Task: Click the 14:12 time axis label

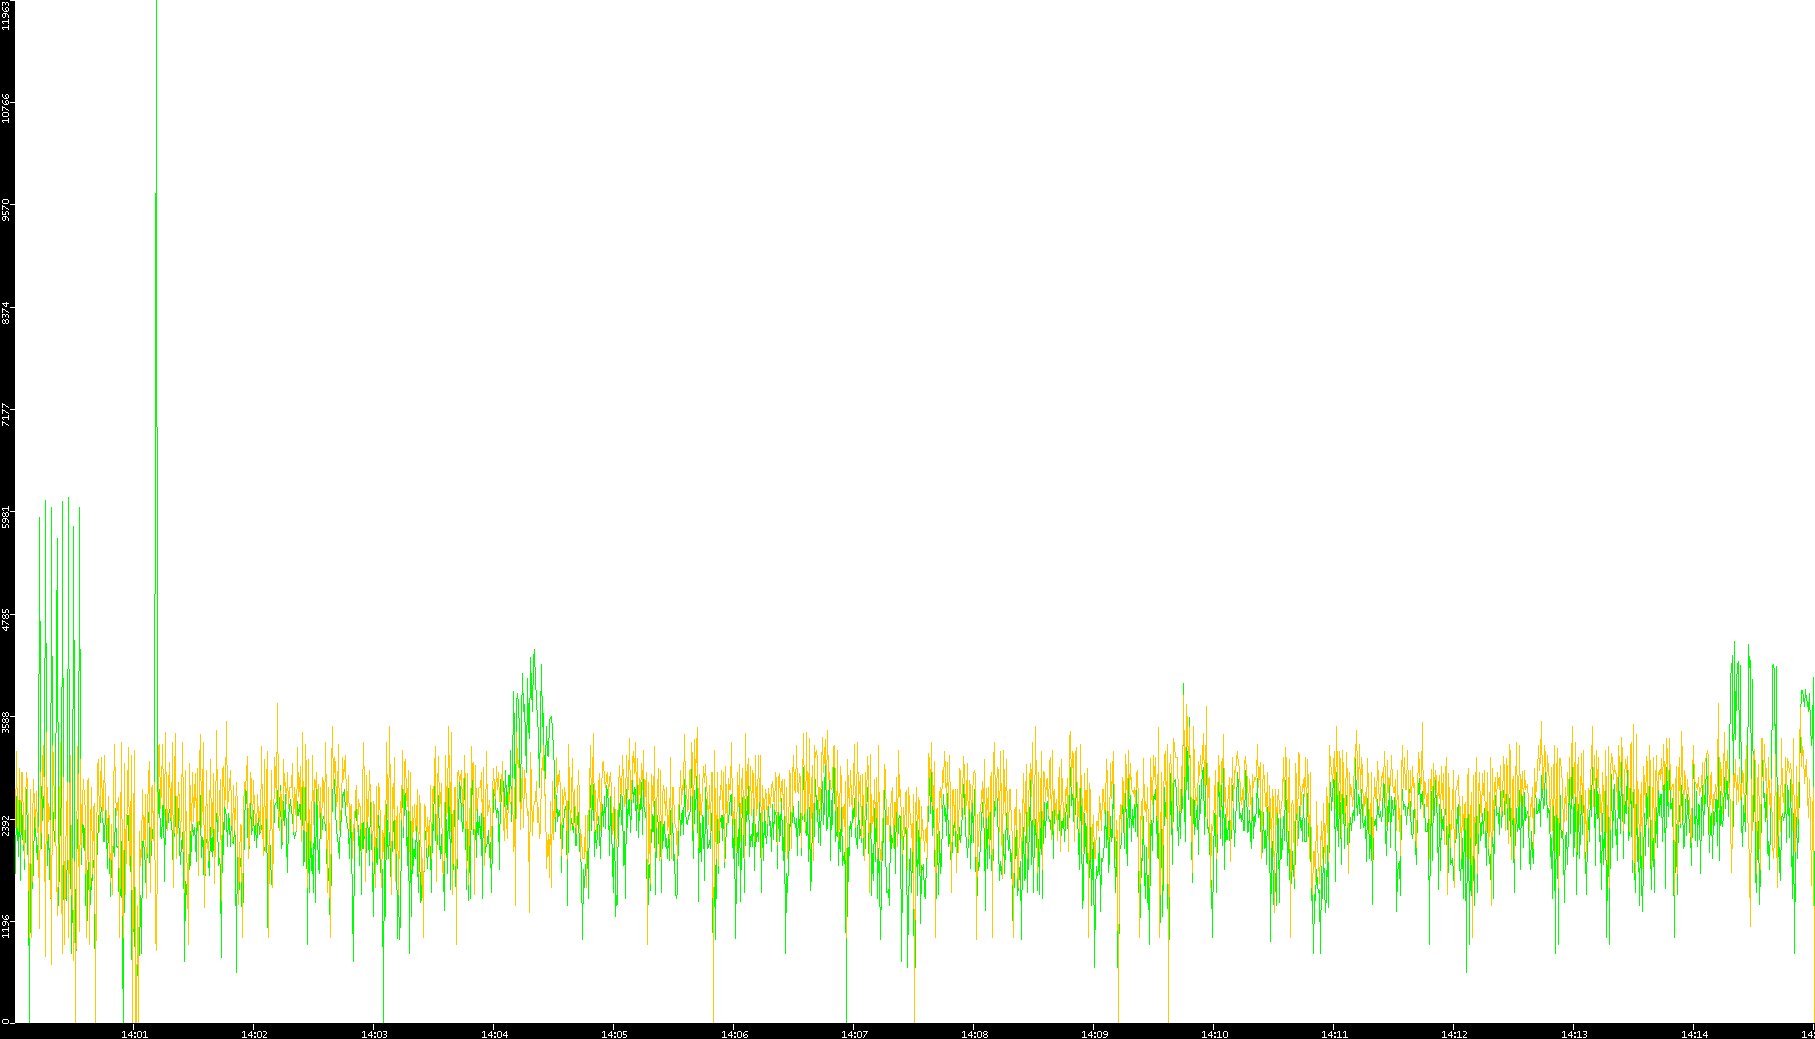Action: [1454, 1034]
